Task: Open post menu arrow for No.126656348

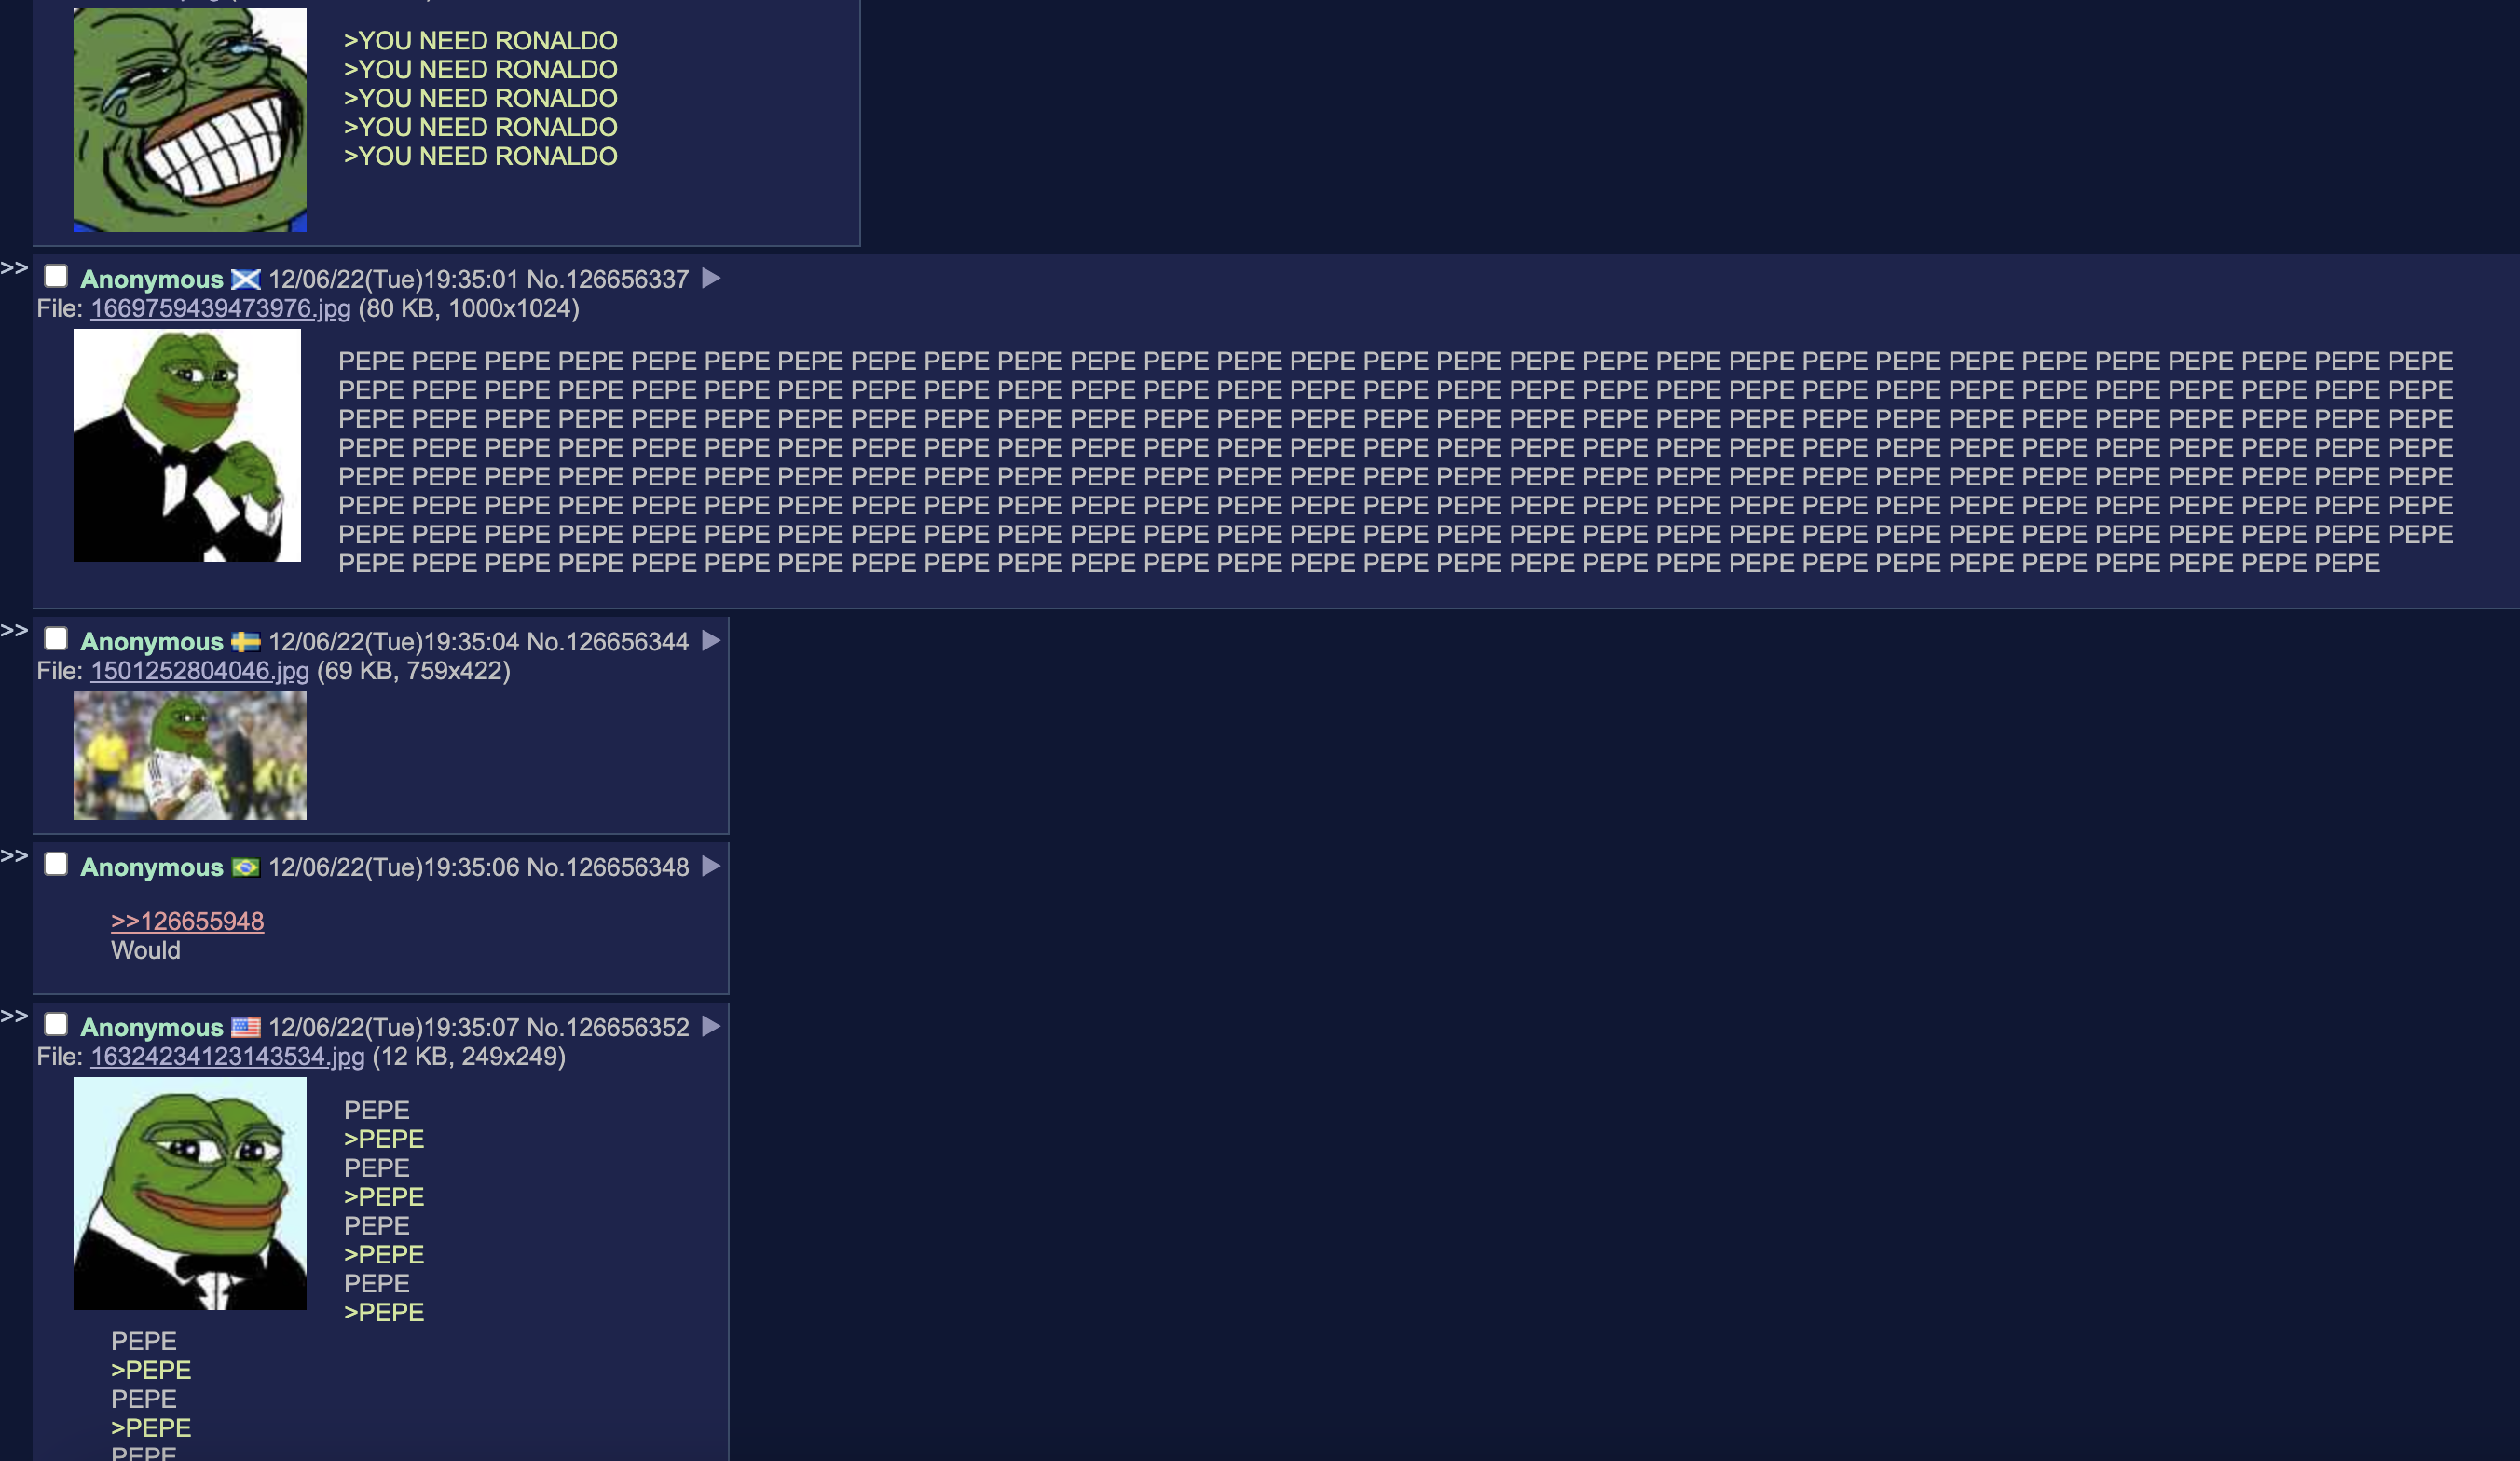Action: (711, 866)
